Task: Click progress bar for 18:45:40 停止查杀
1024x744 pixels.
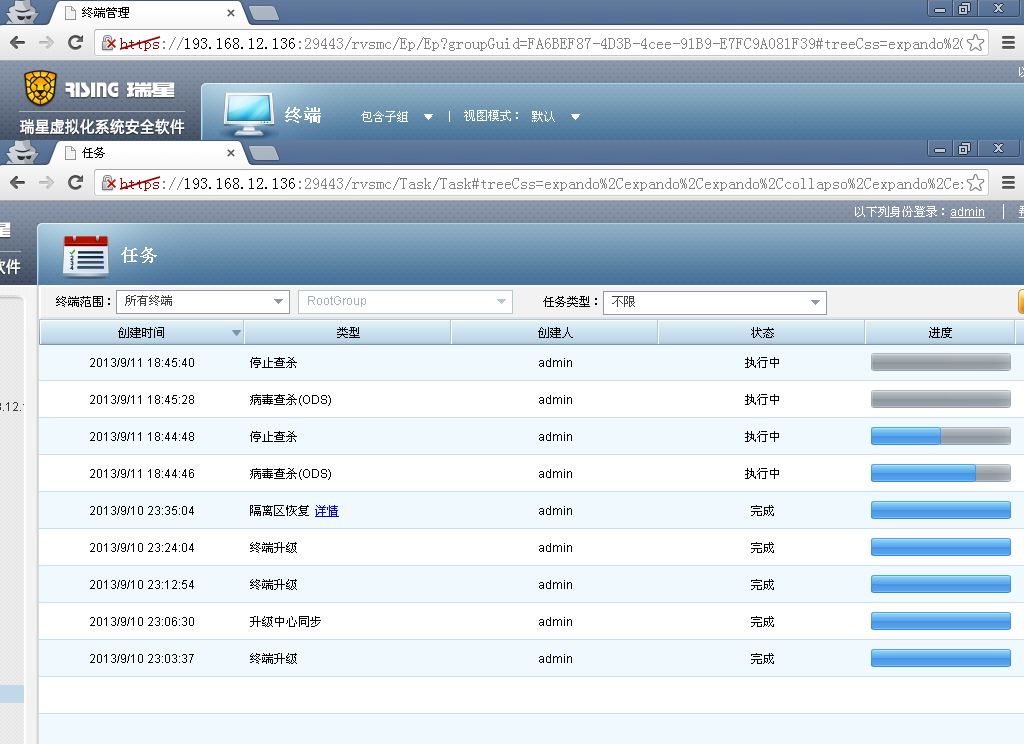Action: [x=940, y=363]
